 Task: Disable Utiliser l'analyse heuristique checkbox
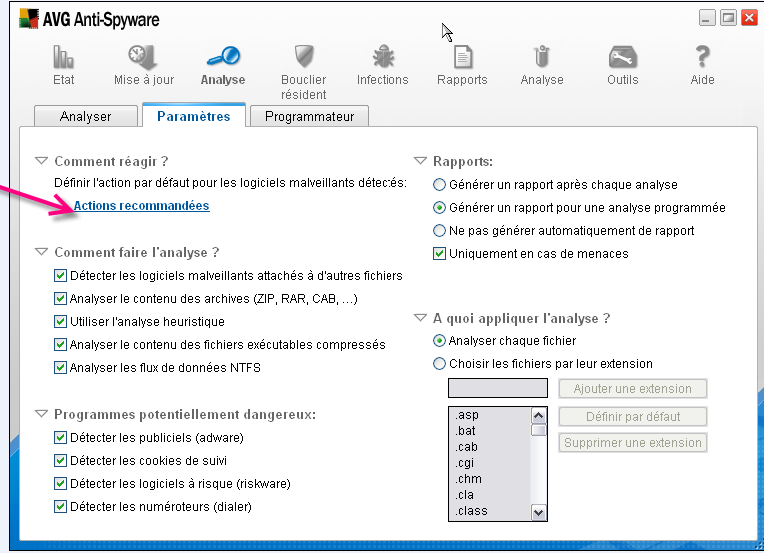(x=60, y=322)
